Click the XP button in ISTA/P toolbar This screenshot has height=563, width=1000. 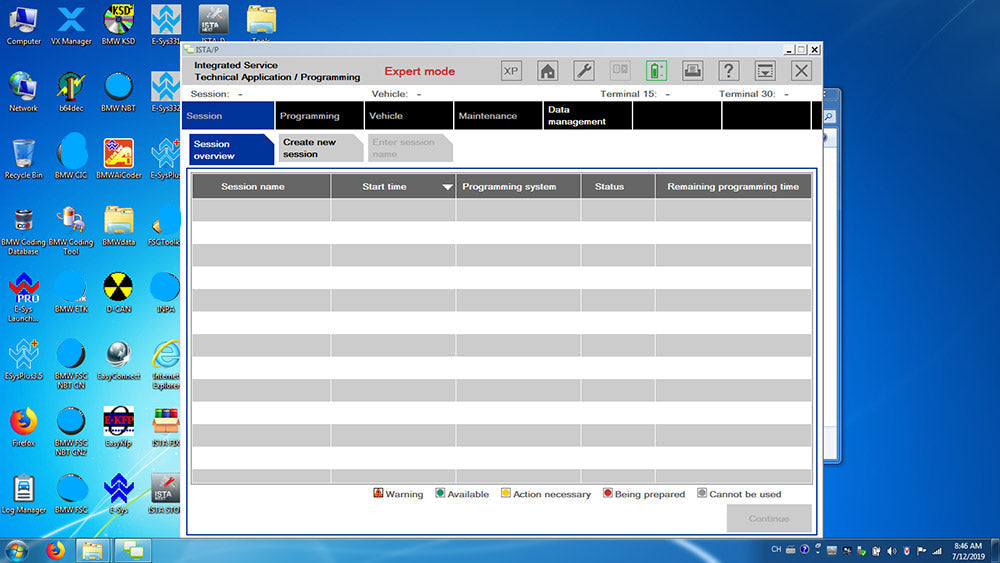(511, 71)
